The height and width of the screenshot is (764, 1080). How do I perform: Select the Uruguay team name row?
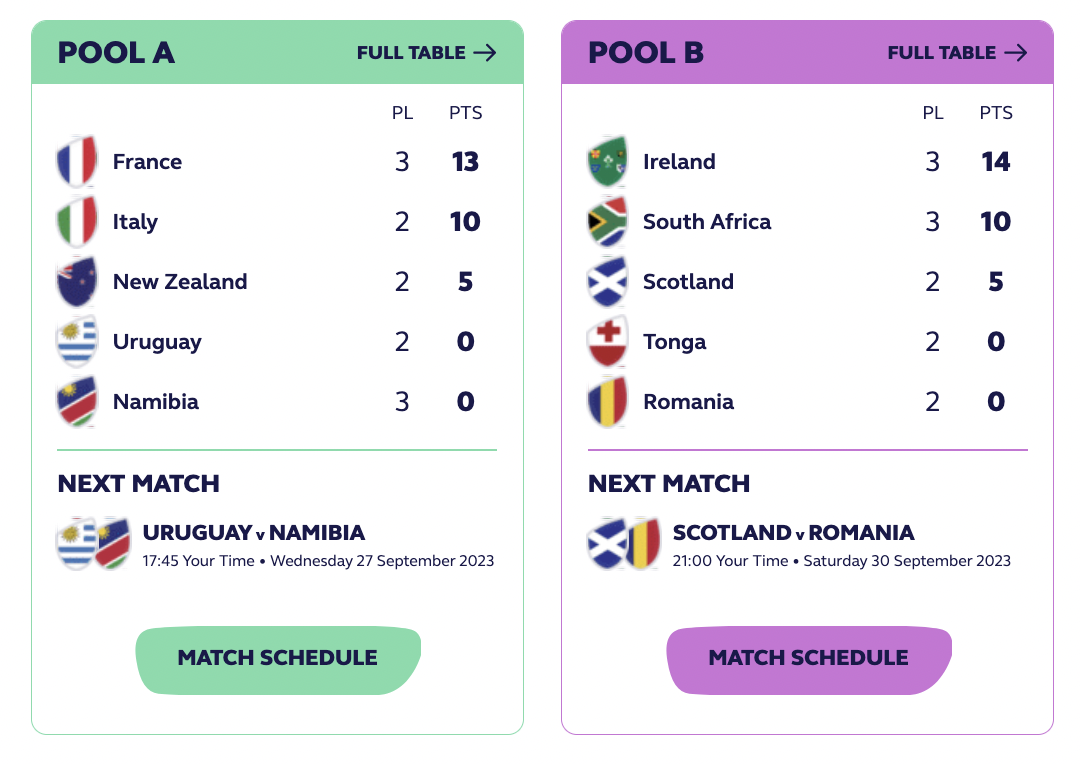pyautogui.click(x=276, y=342)
